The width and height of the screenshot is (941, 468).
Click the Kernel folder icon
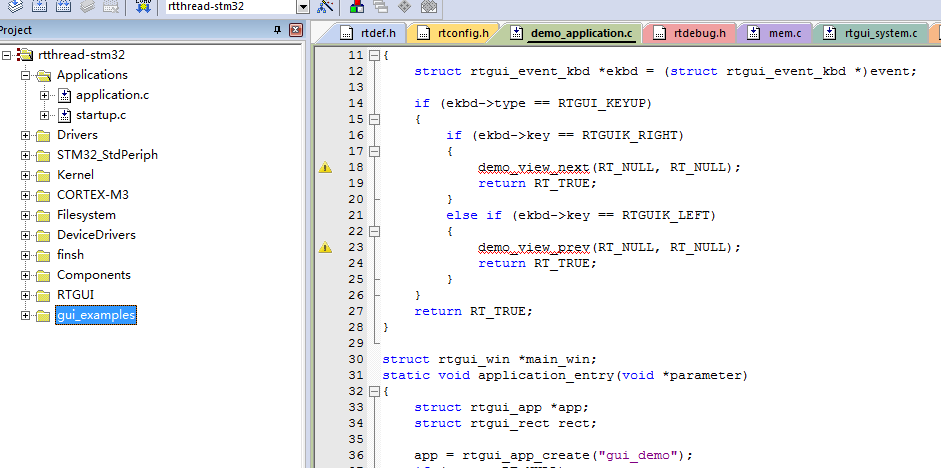click(x=43, y=175)
